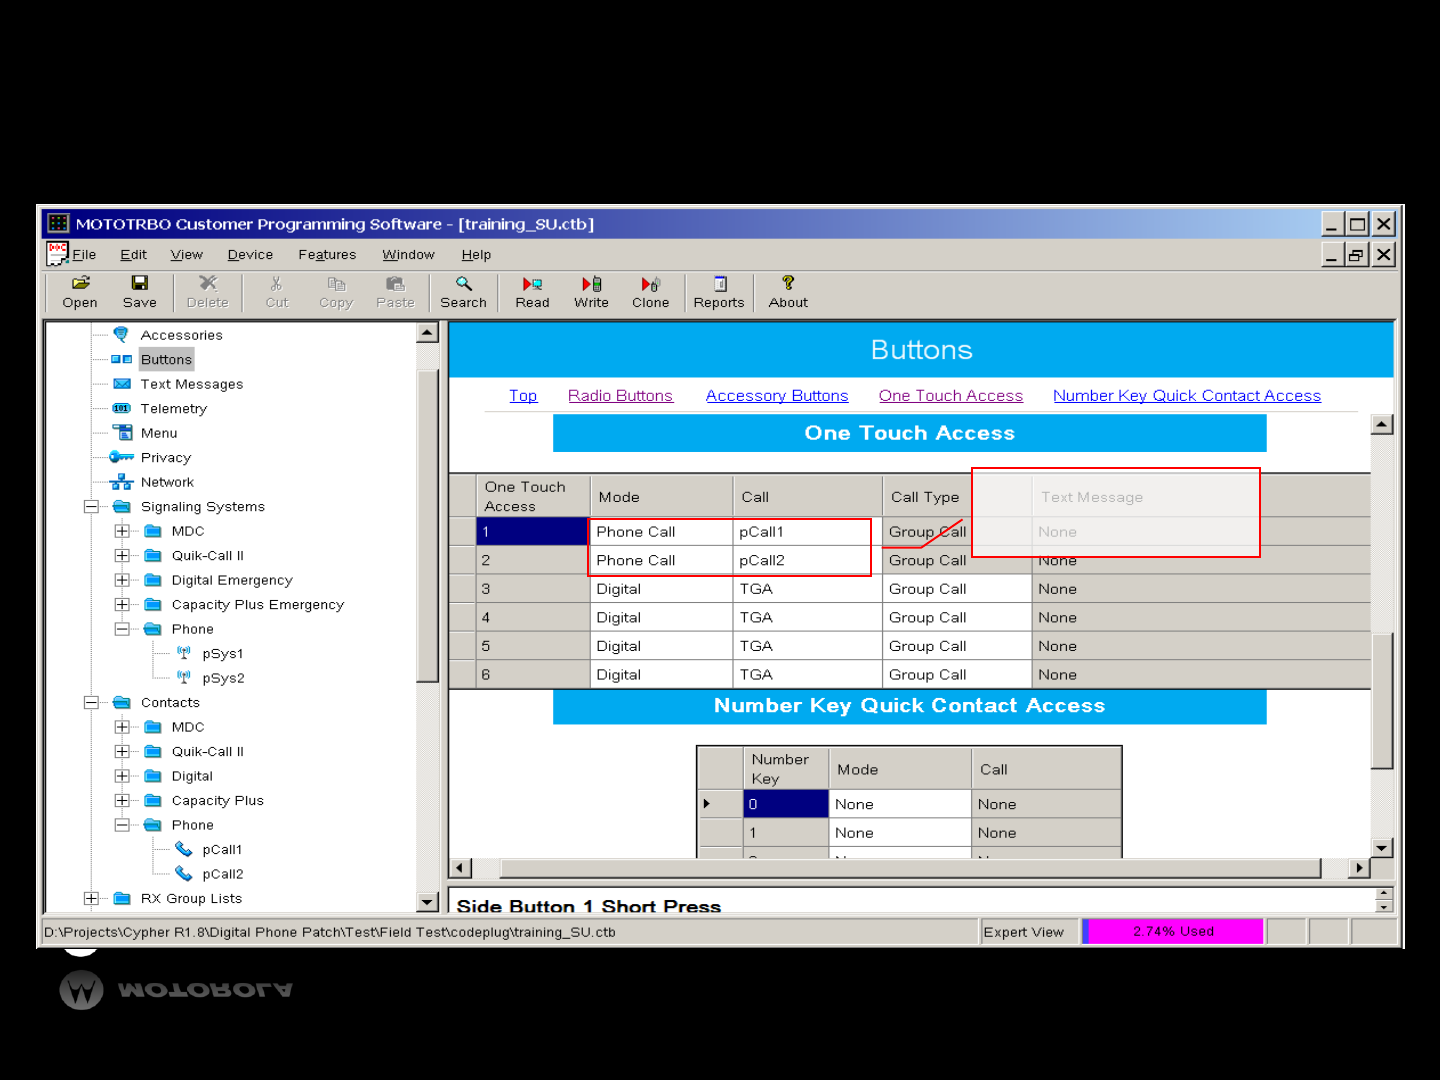Collapse Phone node under Contacts
This screenshot has width=1440, height=1080.
(x=122, y=825)
